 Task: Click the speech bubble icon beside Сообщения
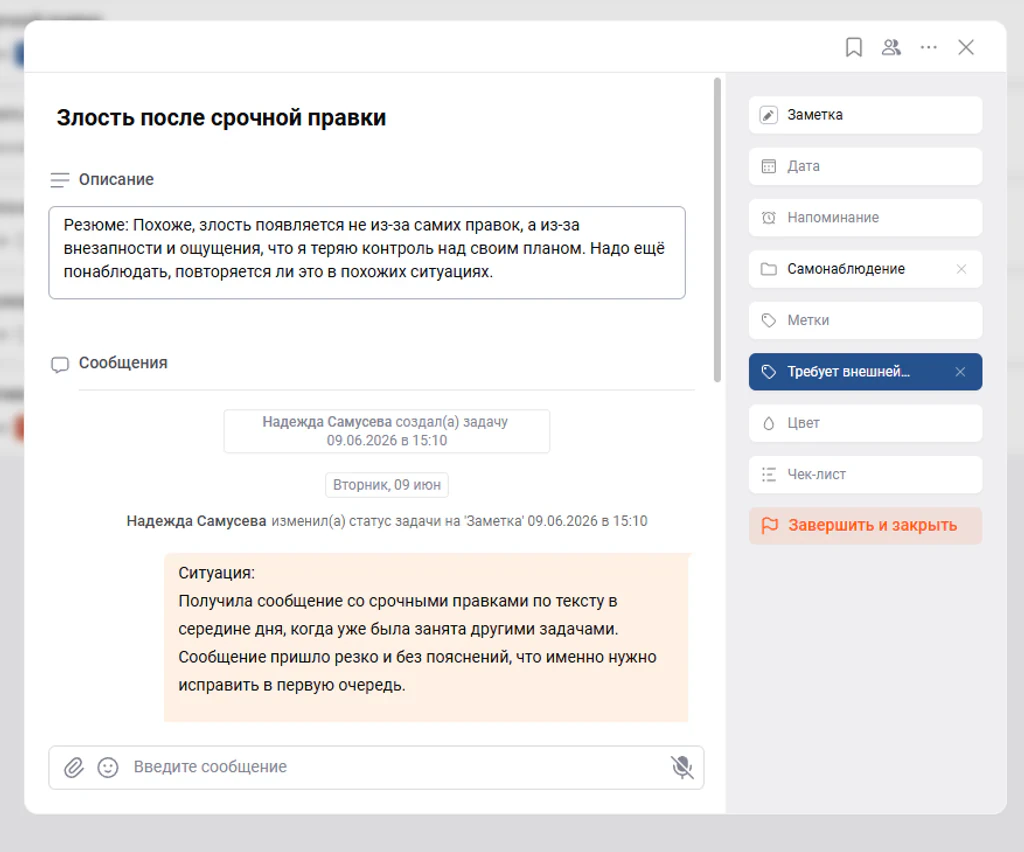pyautogui.click(x=59, y=364)
